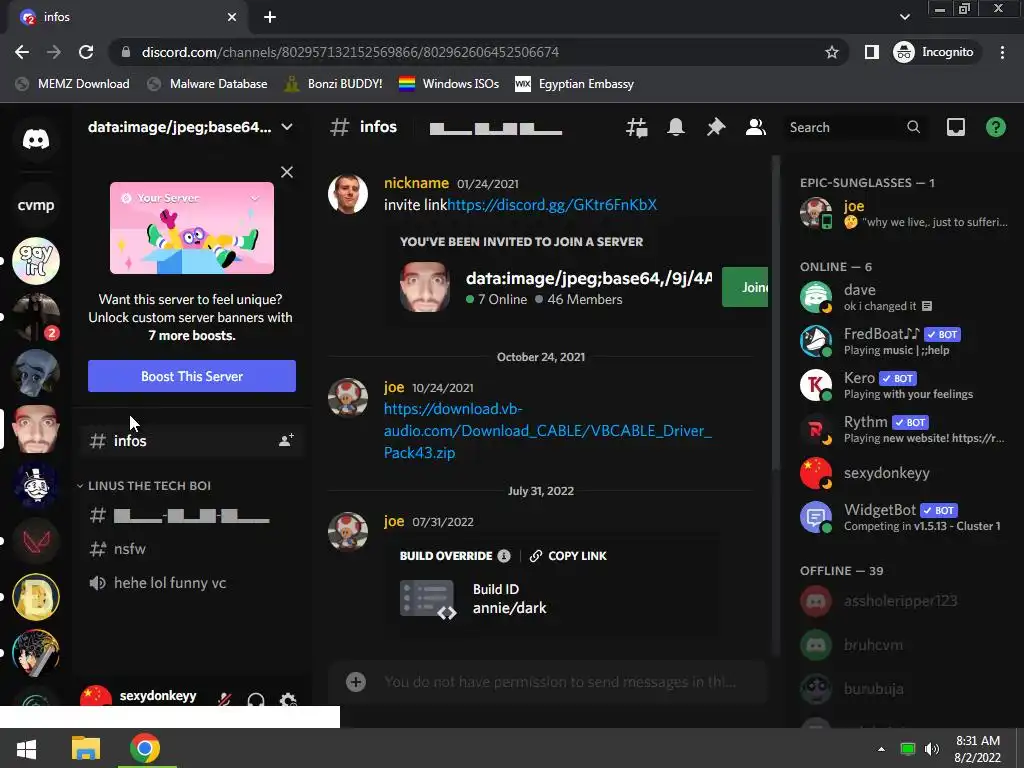Click the plus attach button

[x=356, y=682]
